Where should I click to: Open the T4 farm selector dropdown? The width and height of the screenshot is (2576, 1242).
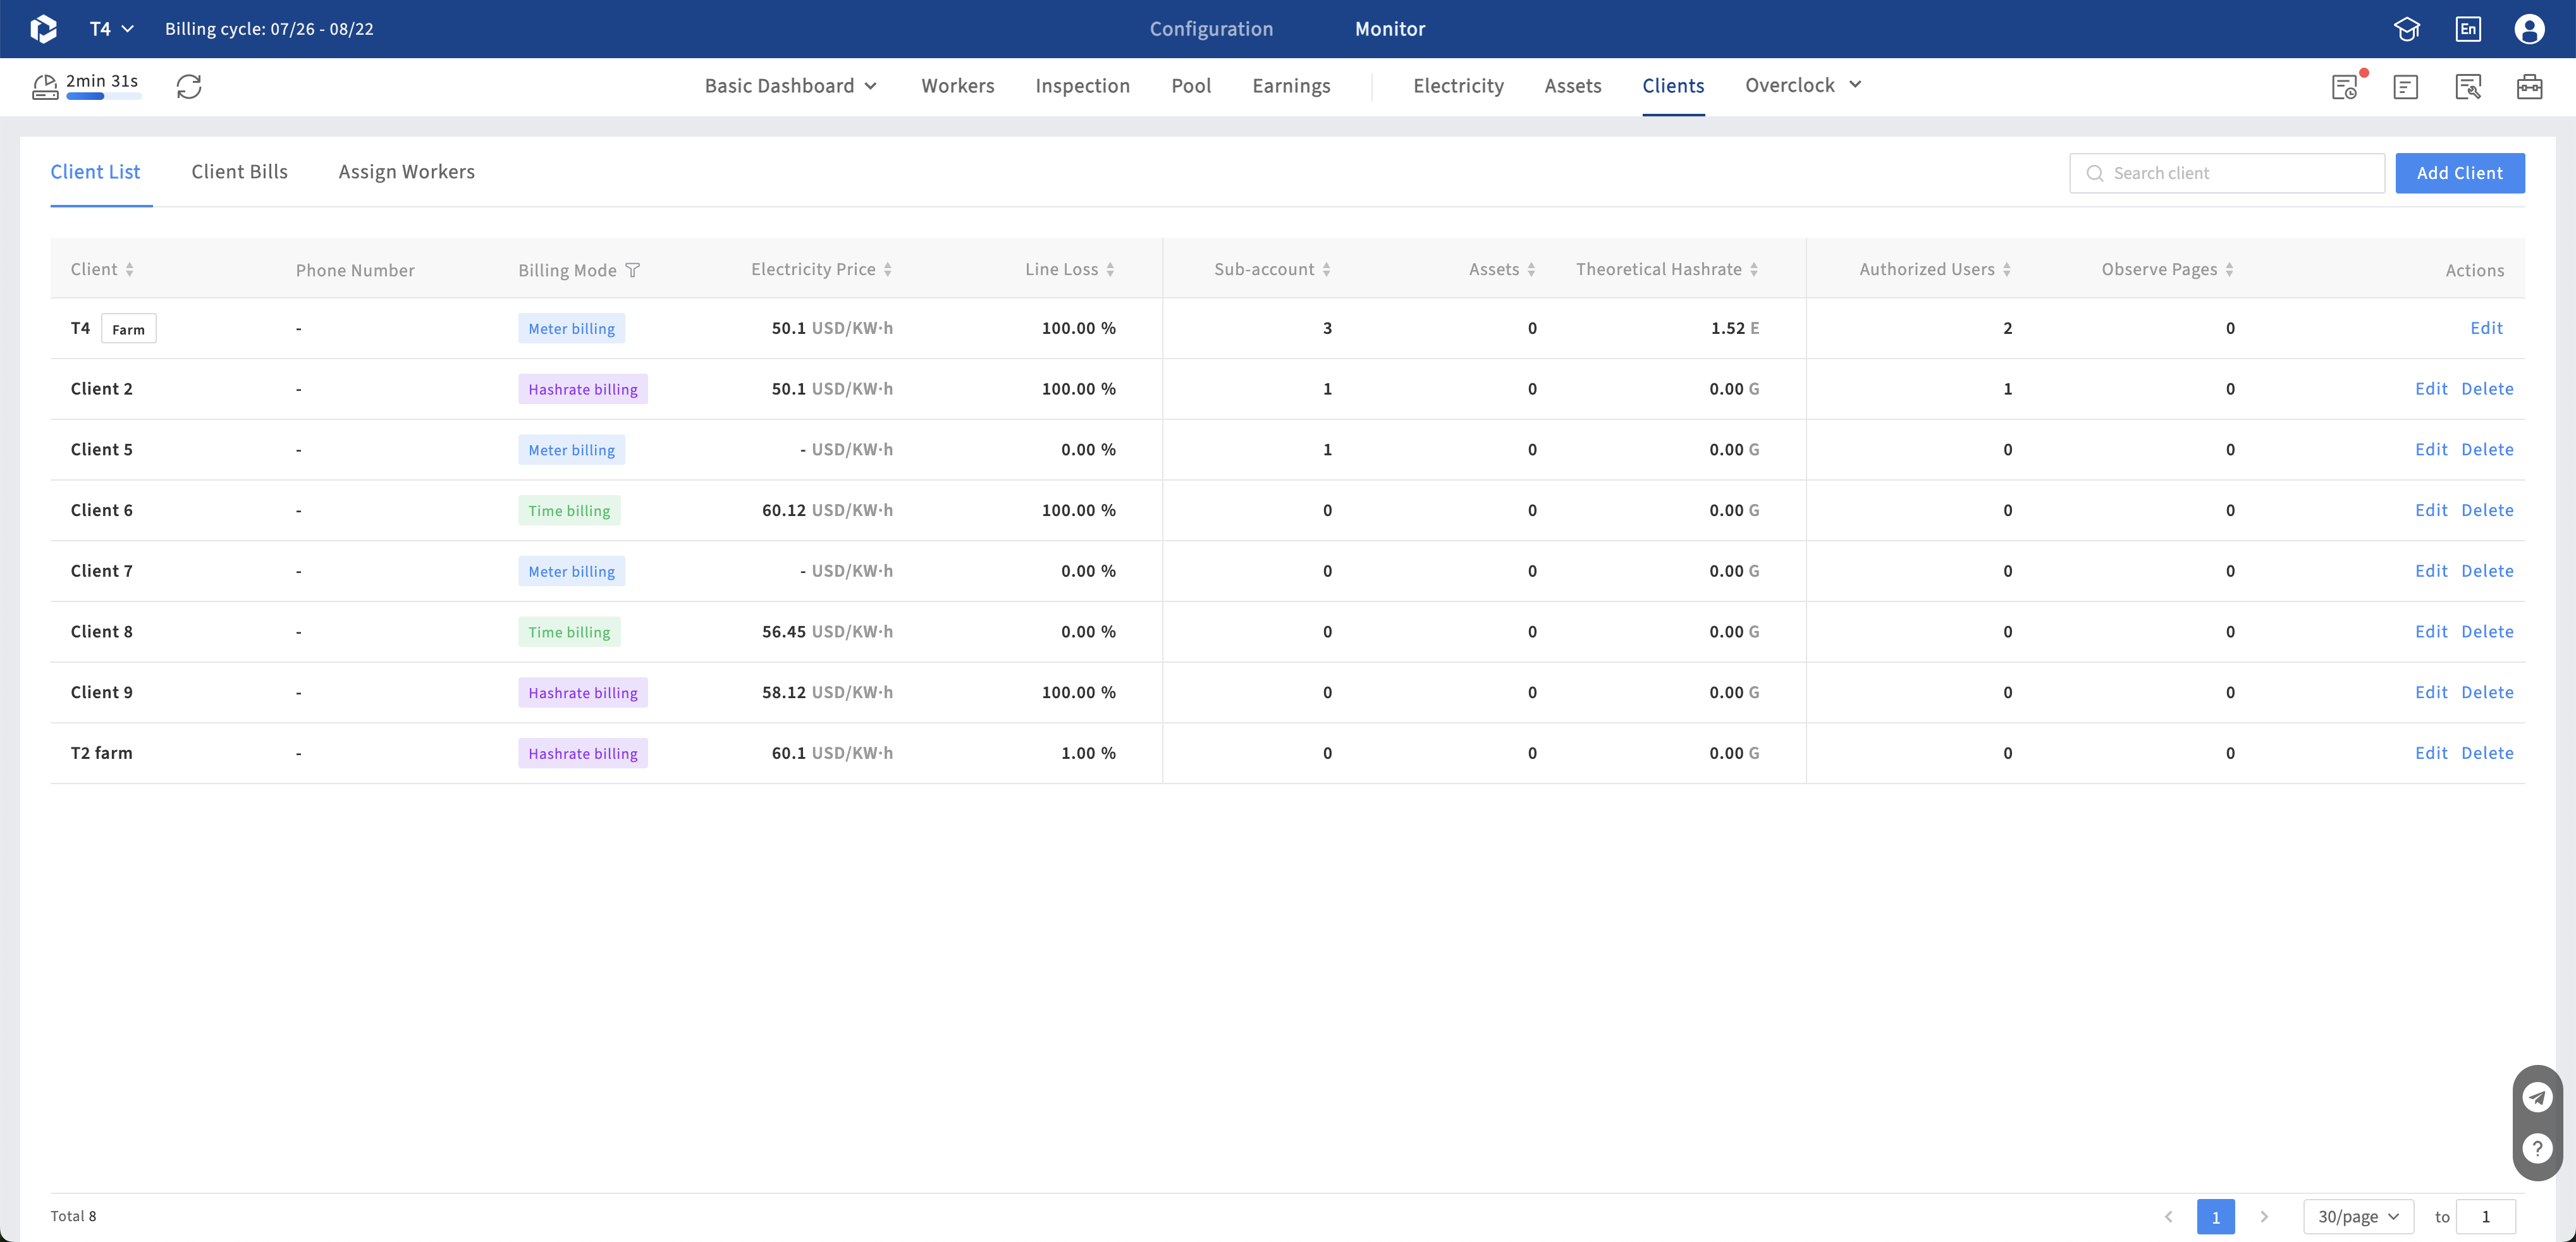click(x=112, y=29)
